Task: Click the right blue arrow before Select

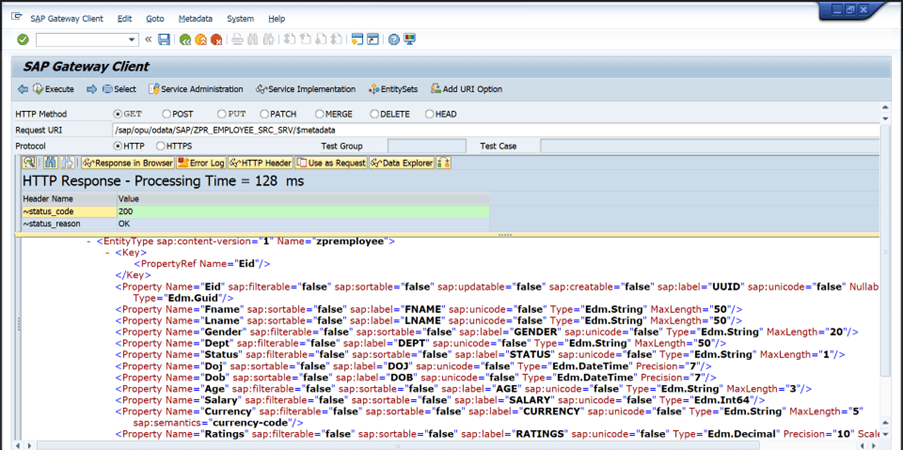Action: click(92, 89)
